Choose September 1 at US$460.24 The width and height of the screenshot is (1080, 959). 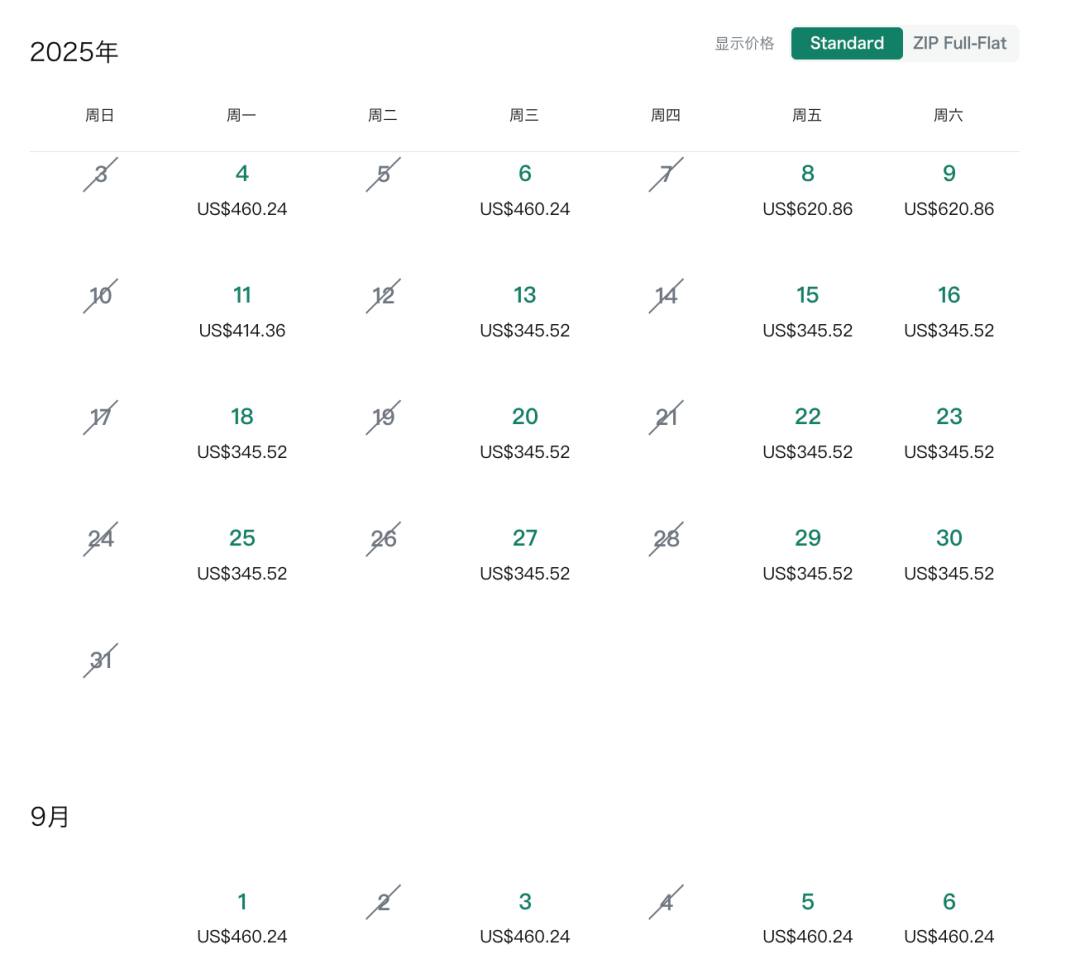pos(242,918)
